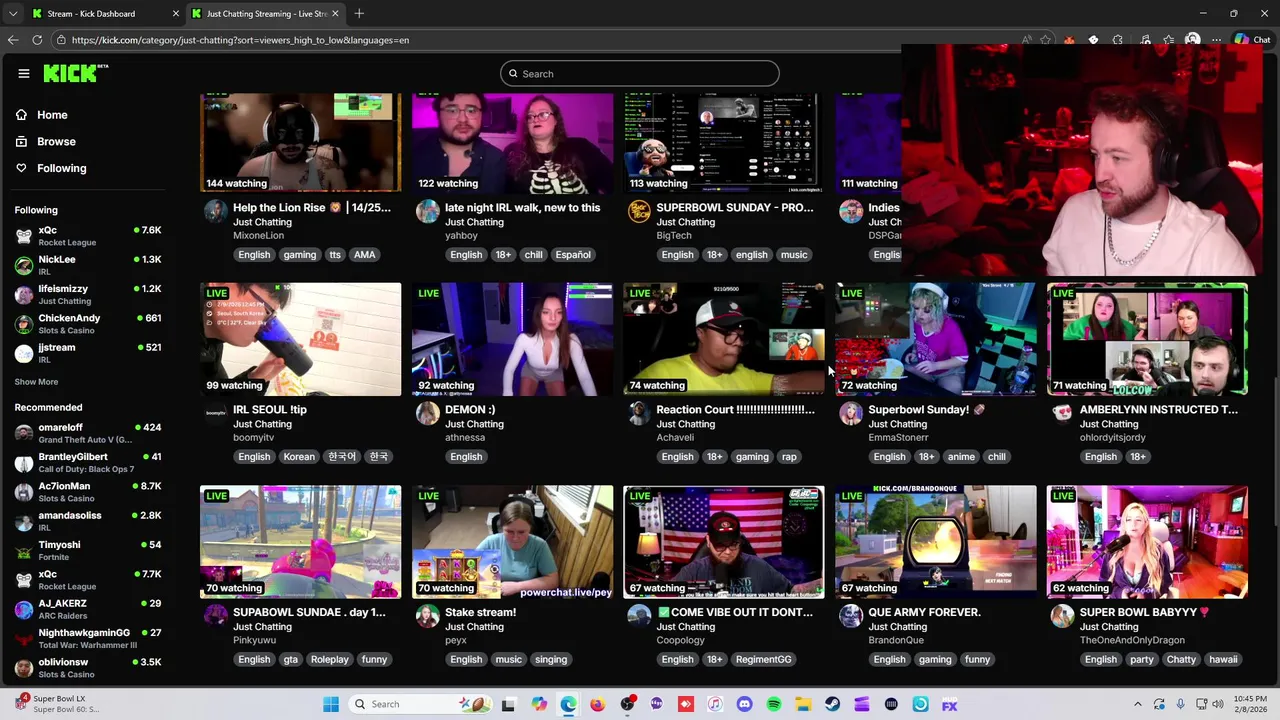
Task: Click TheOneAndOnlyDragon channel name link
Action: tap(1132, 640)
